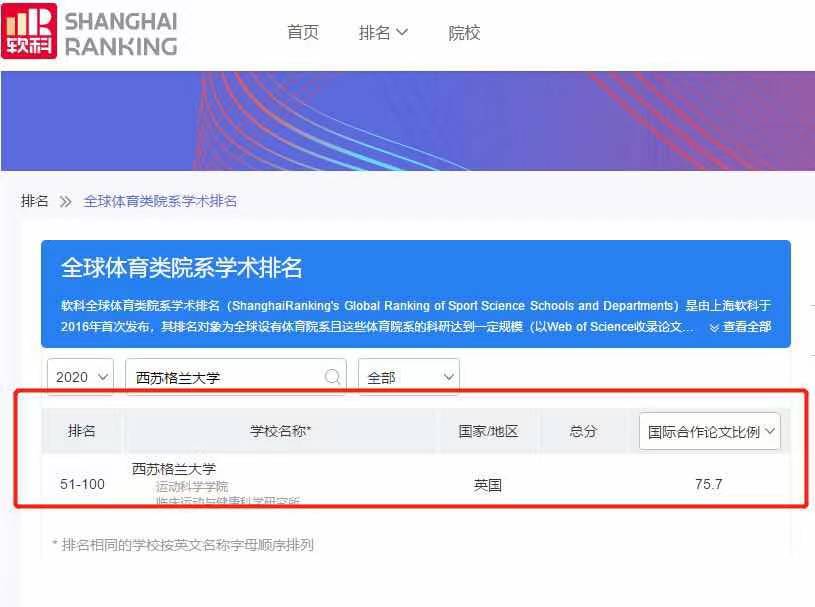
Task: Open the 全部 region filter dropdown
Action: [409, 376]
